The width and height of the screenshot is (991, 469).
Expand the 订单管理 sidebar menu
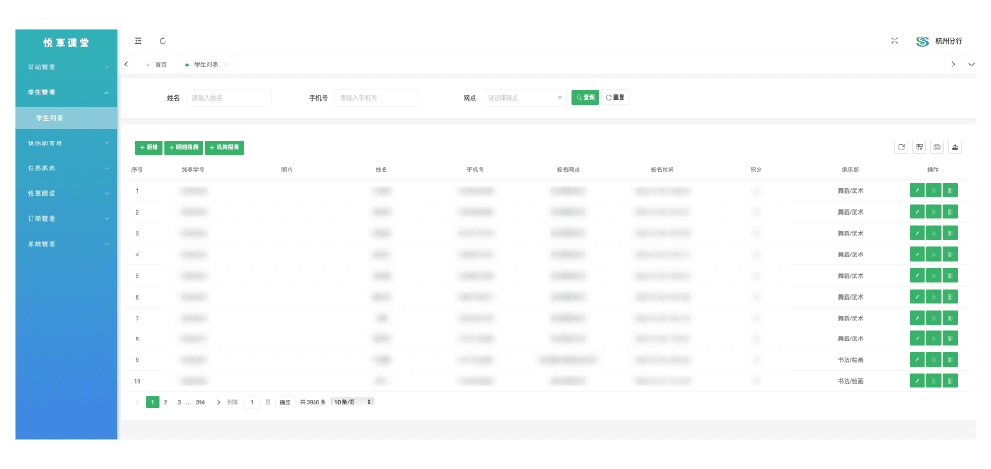pyautogui.click(x=66, y=219)
